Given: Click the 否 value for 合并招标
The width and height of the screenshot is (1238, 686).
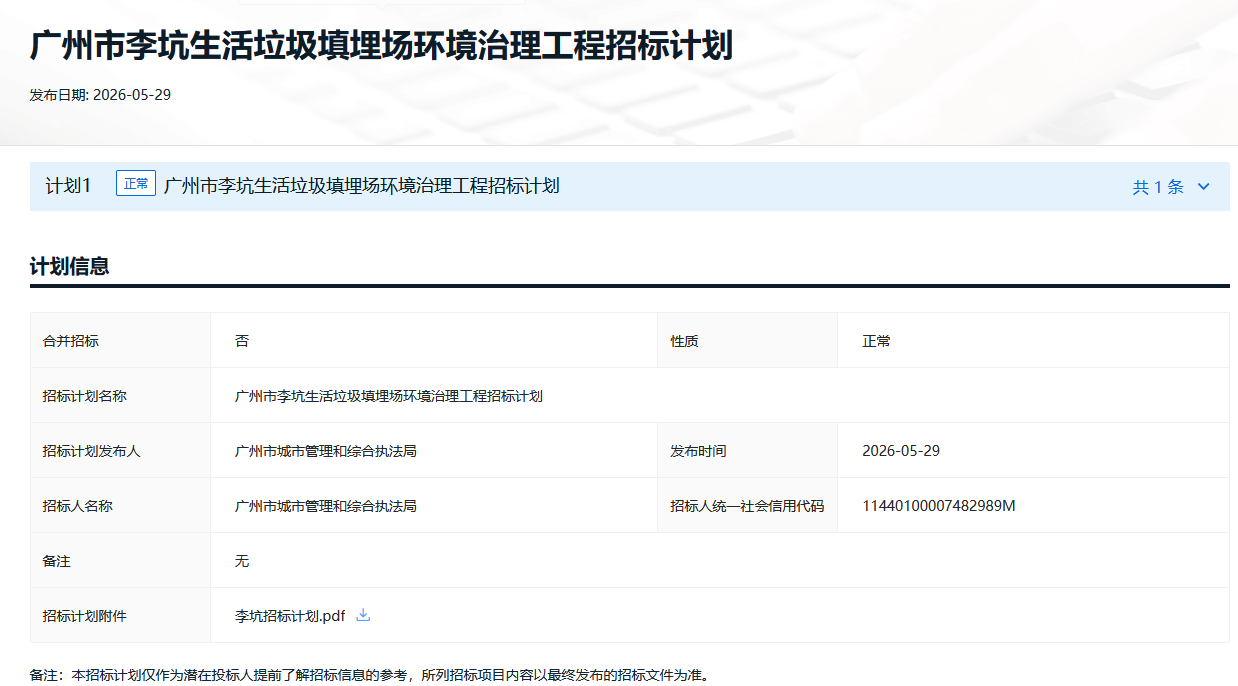Looking at the screenshot, I should click(242, 341).
